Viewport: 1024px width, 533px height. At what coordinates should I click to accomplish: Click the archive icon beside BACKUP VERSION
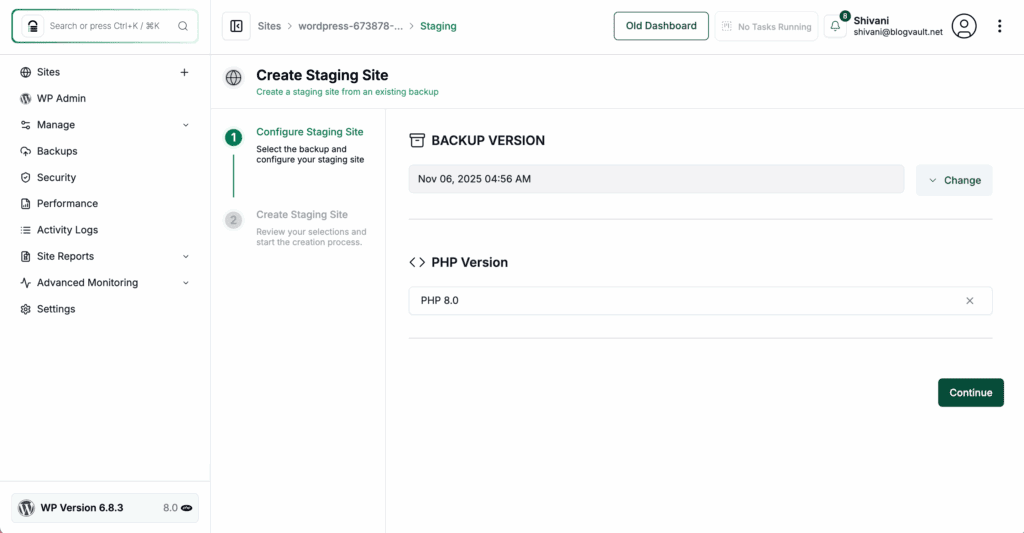(417, 140)
